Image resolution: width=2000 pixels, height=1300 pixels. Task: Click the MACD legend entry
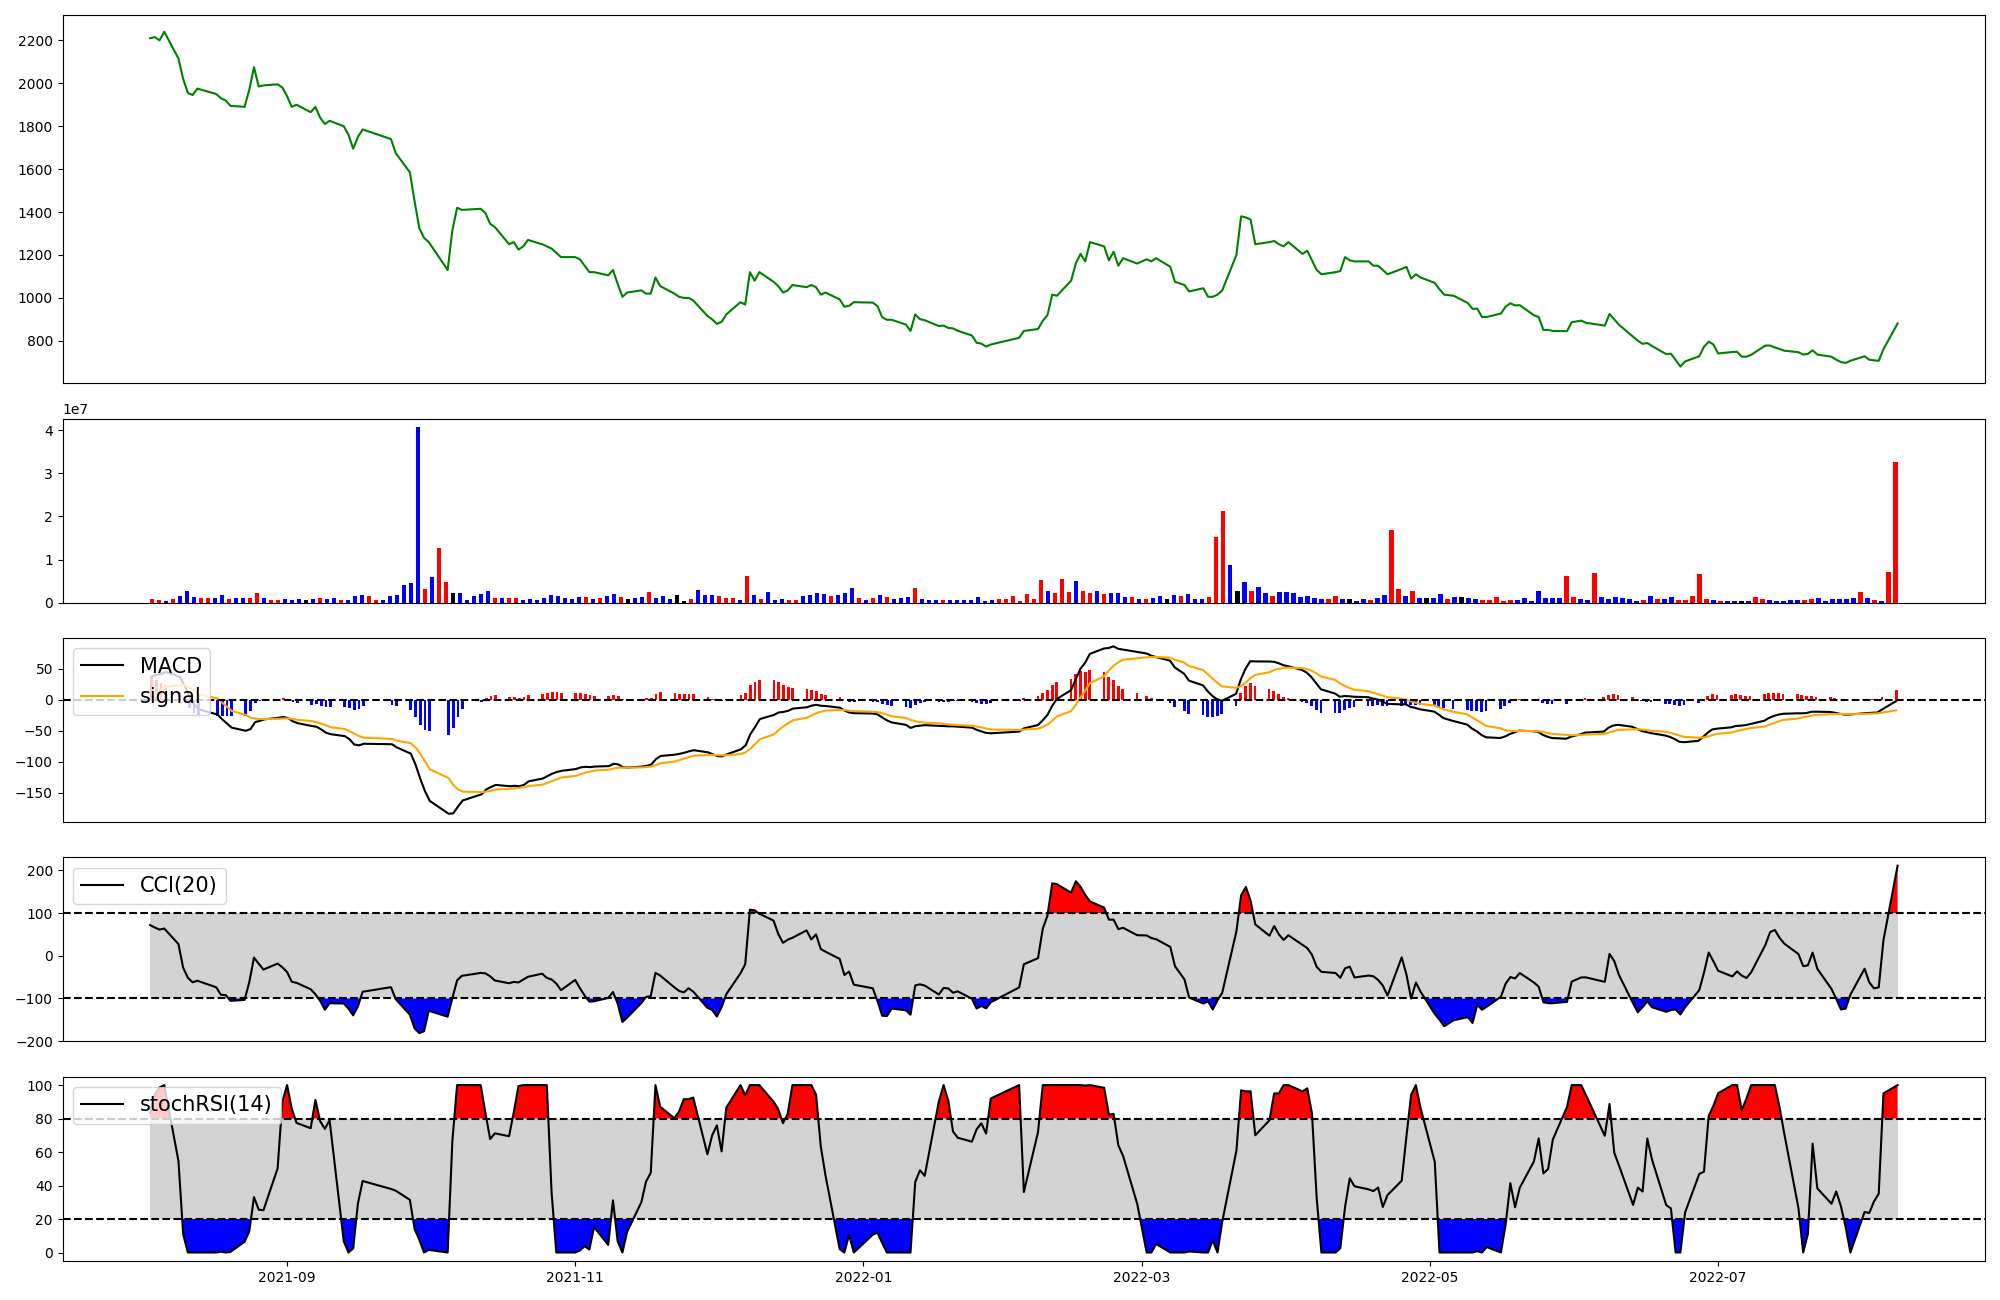[x=170, y=666]
